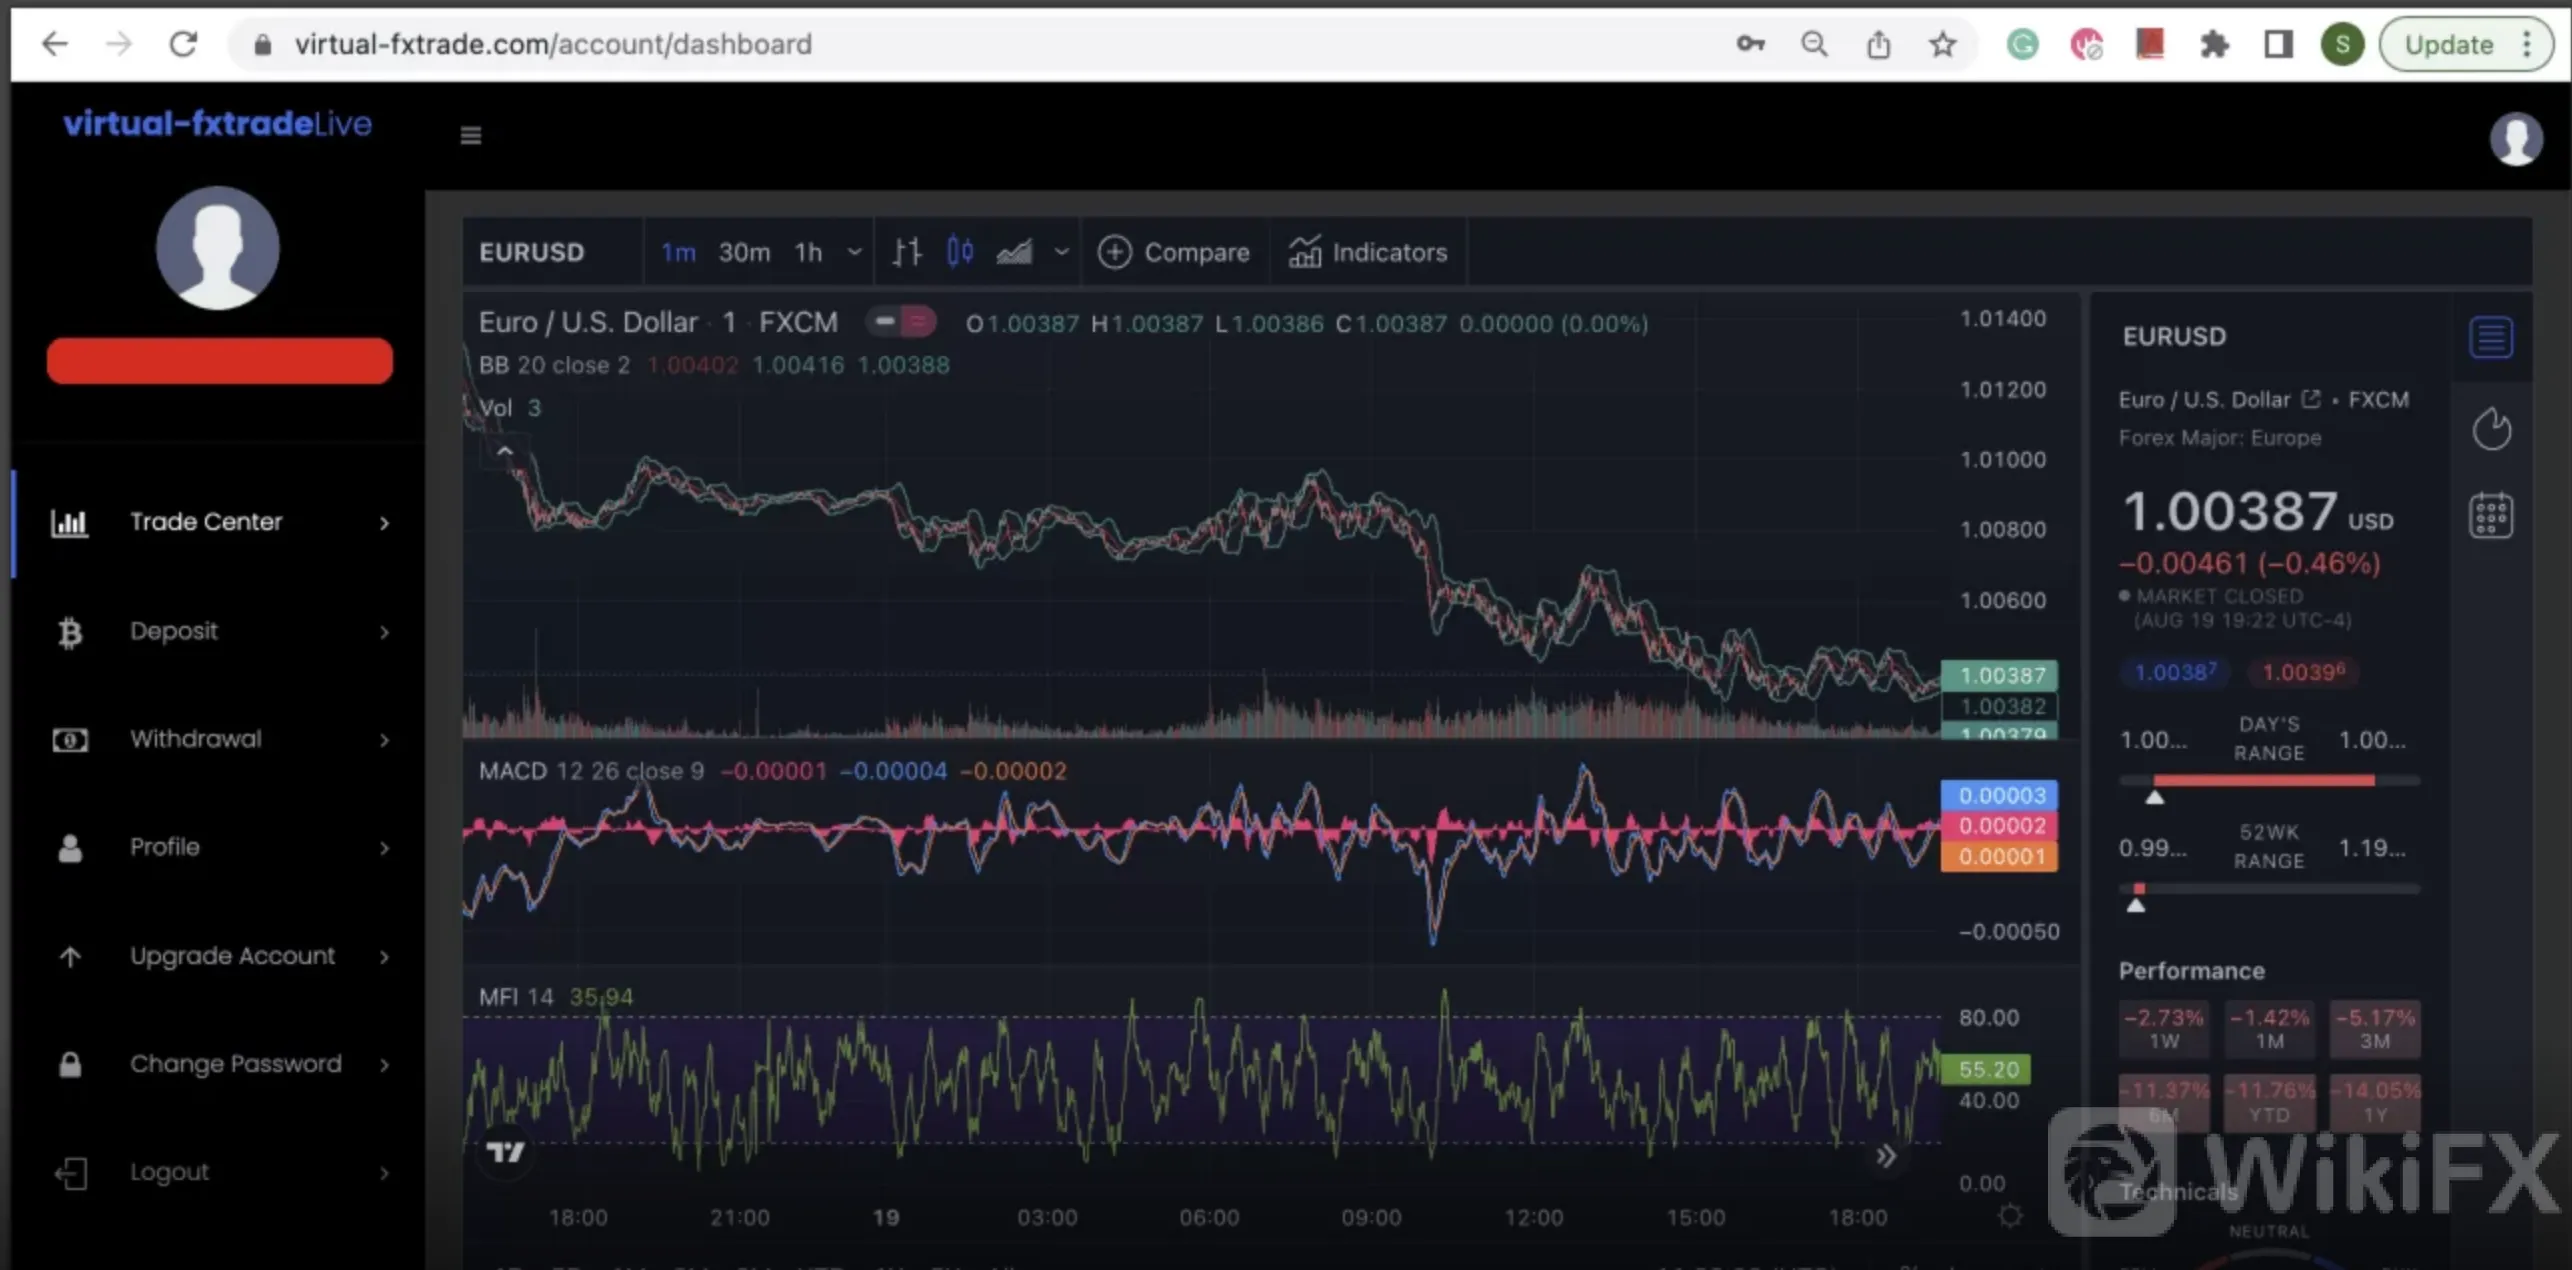This screenshot has height=1270, width=2572.
Task: Select the 1m timeframe
Action: click(x=678, y=252)
